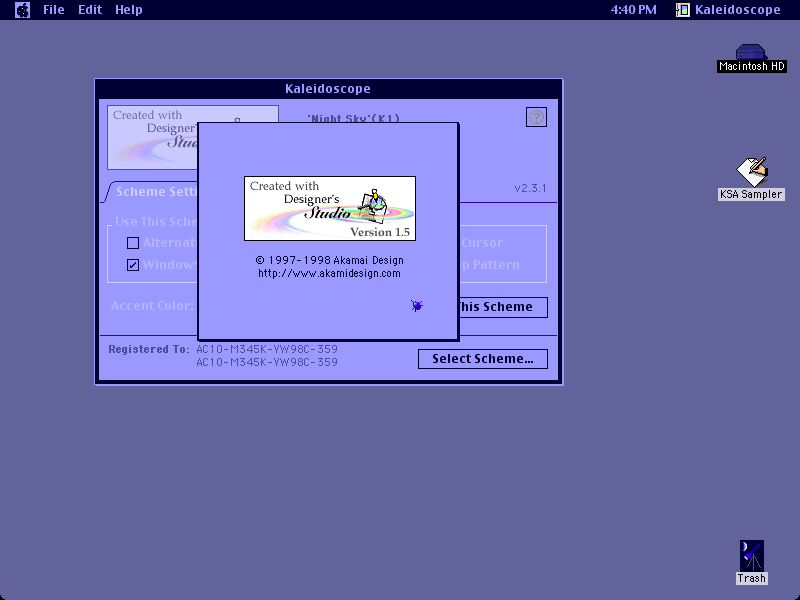Click the Accent Color label

tap(152, 306)
